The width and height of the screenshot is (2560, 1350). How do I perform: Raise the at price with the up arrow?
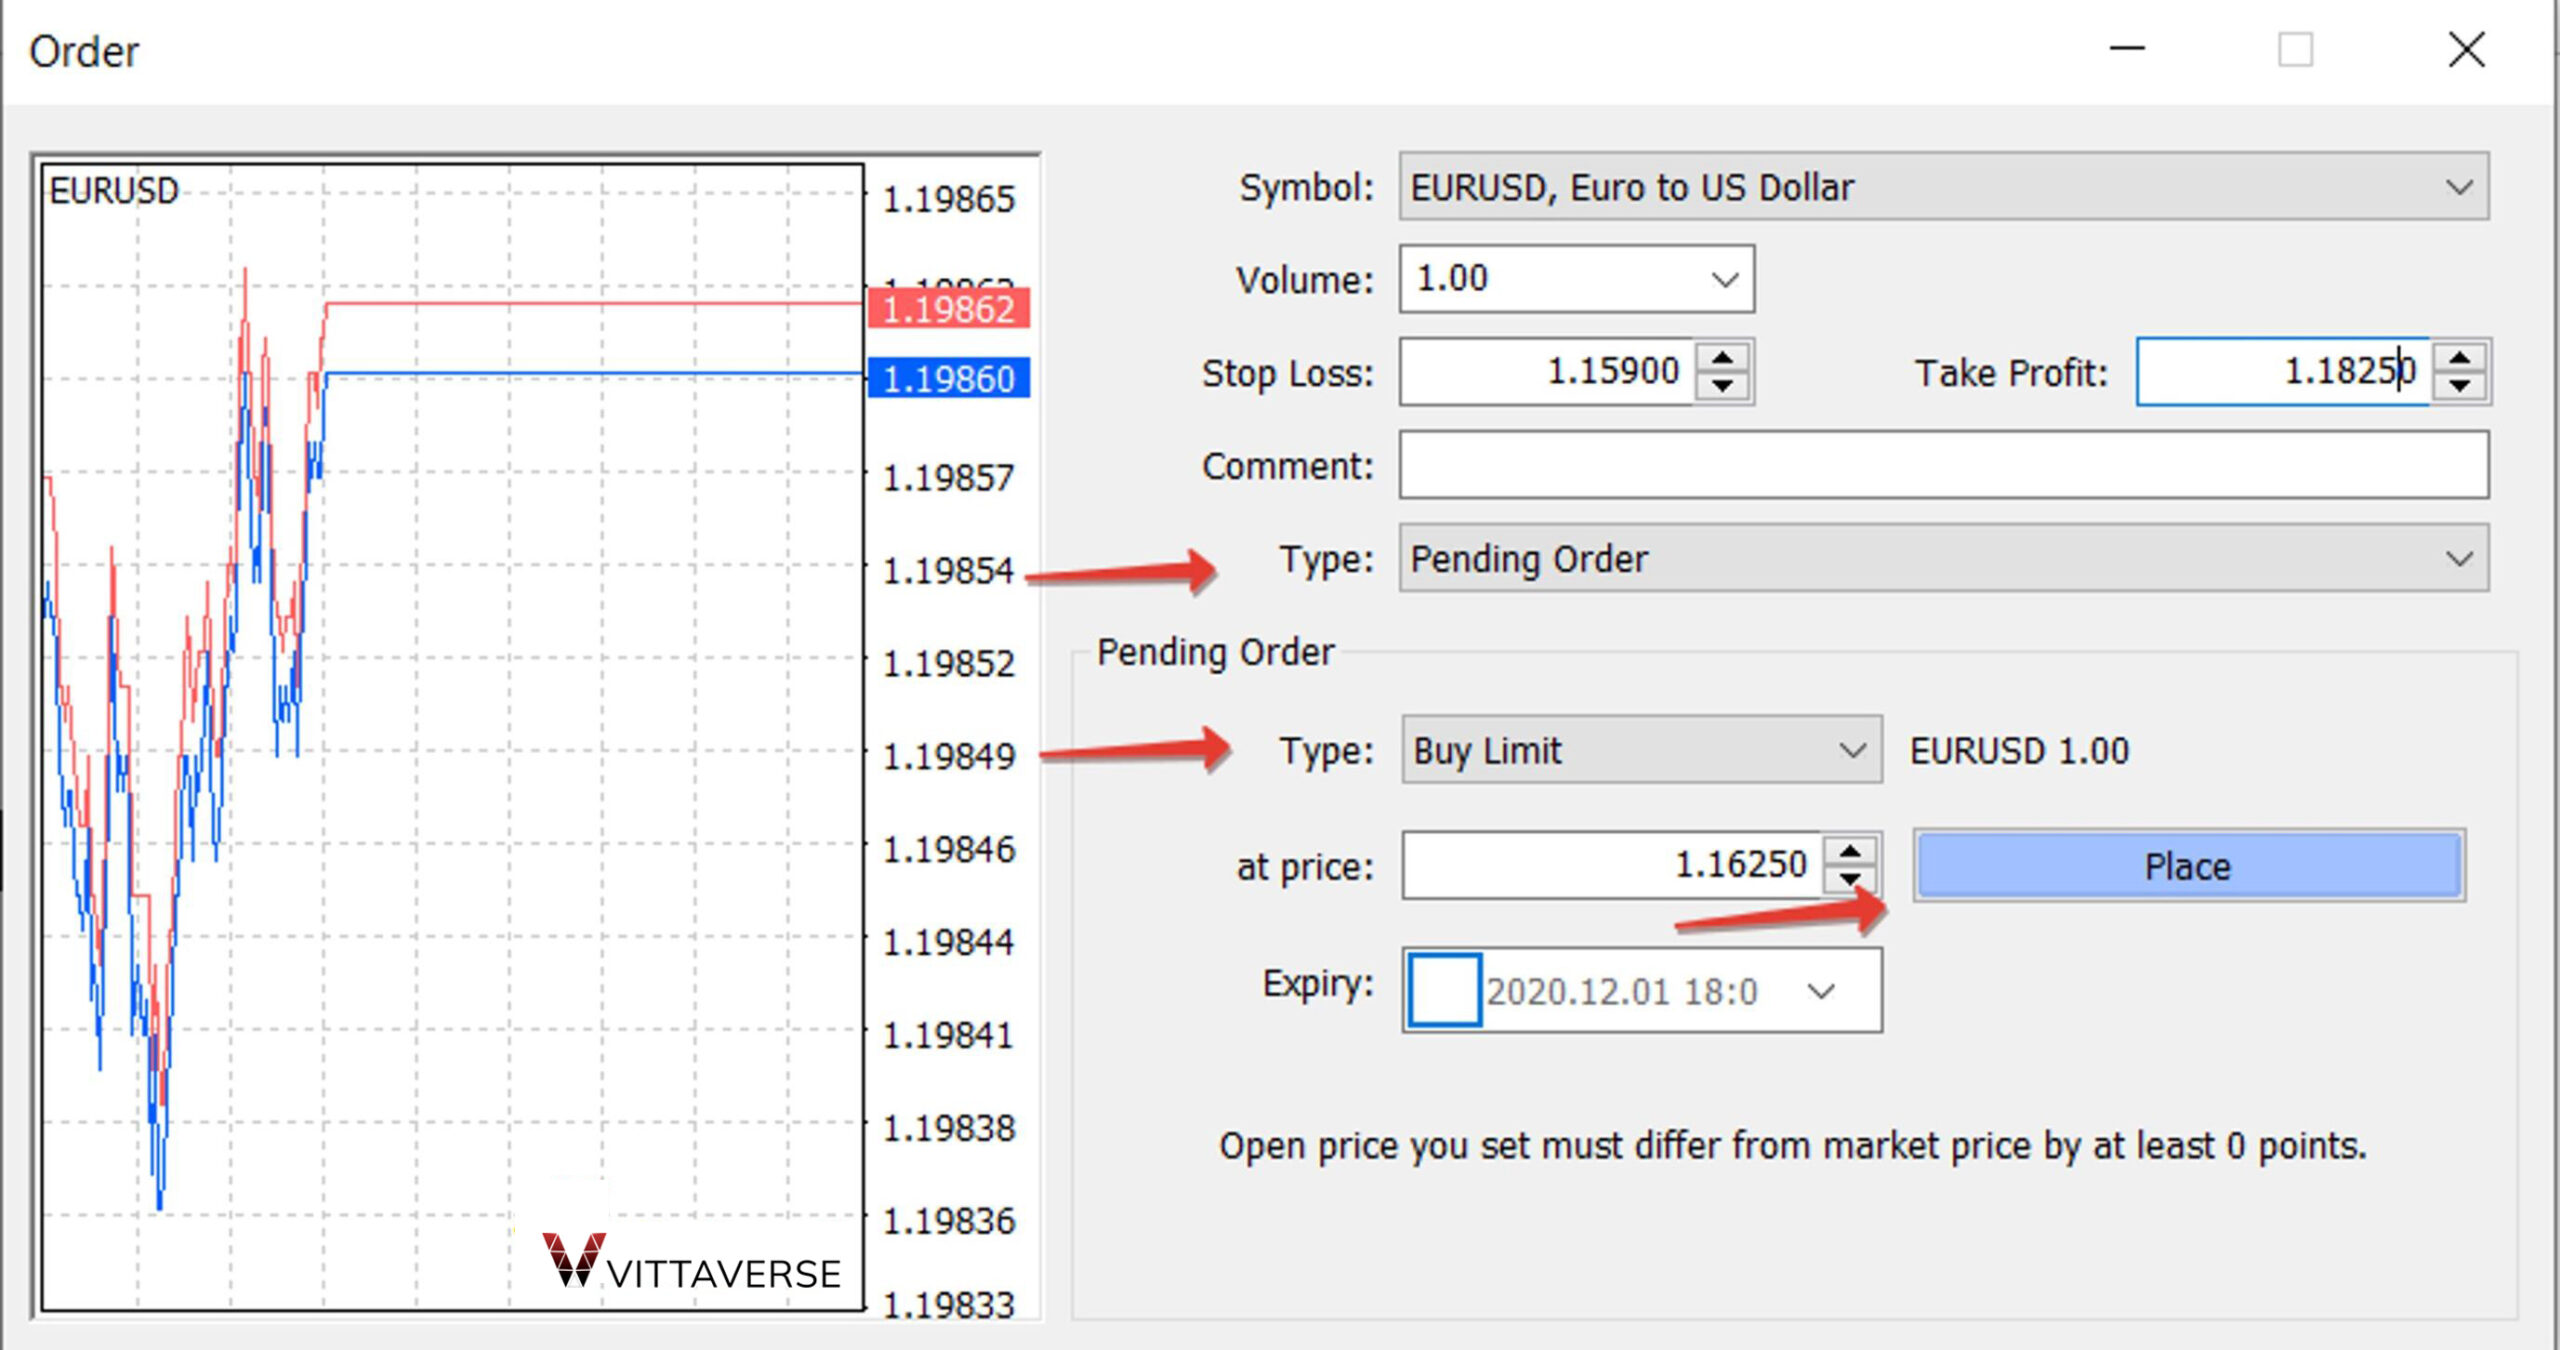(1850, 851)
